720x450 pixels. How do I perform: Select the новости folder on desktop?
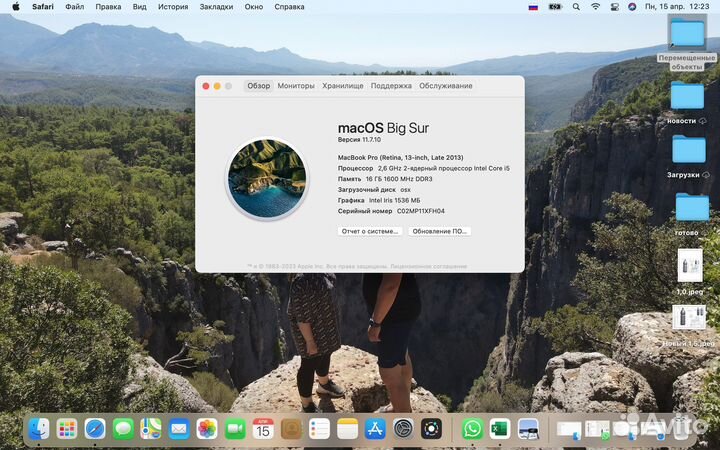pyautogui.click(x=687, y=102)
